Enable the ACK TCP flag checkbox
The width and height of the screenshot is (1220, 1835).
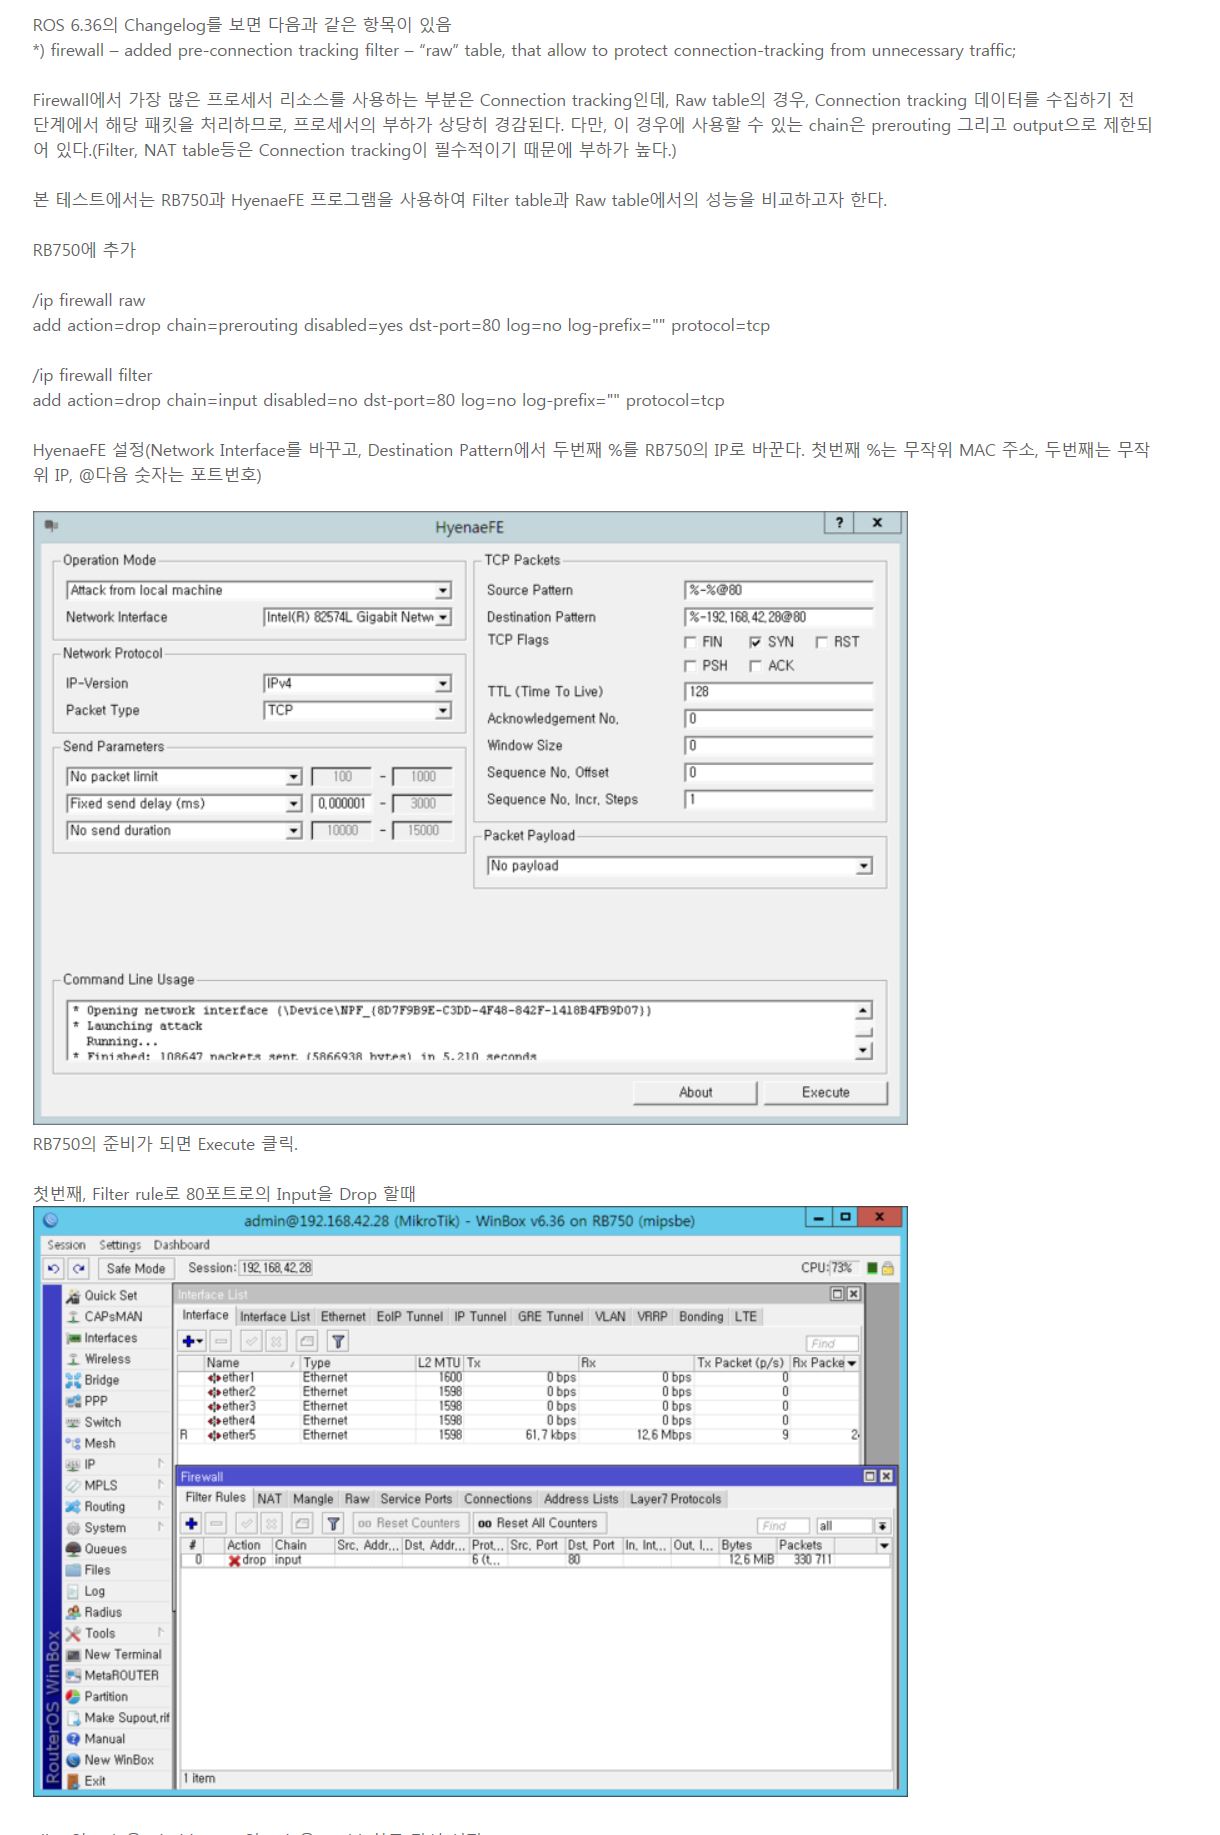tap(756, 666)
